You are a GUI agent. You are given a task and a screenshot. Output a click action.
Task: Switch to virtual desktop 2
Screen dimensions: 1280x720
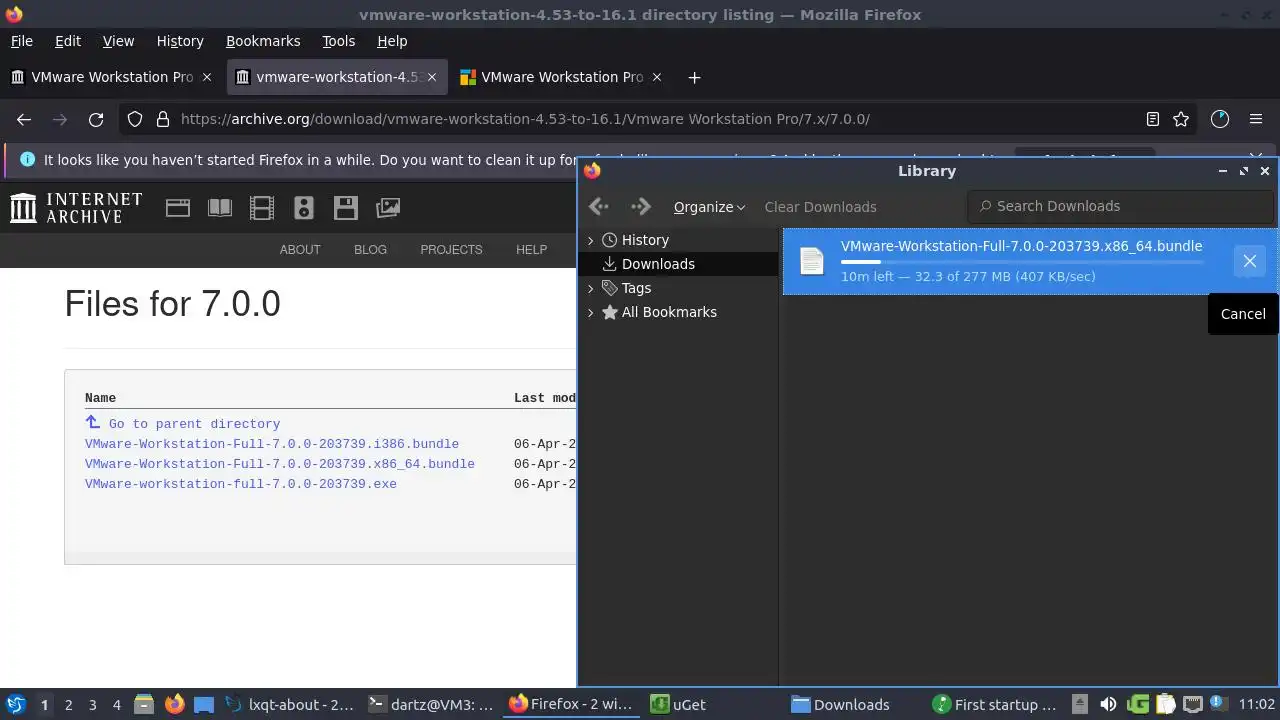(x=69, y=704)
